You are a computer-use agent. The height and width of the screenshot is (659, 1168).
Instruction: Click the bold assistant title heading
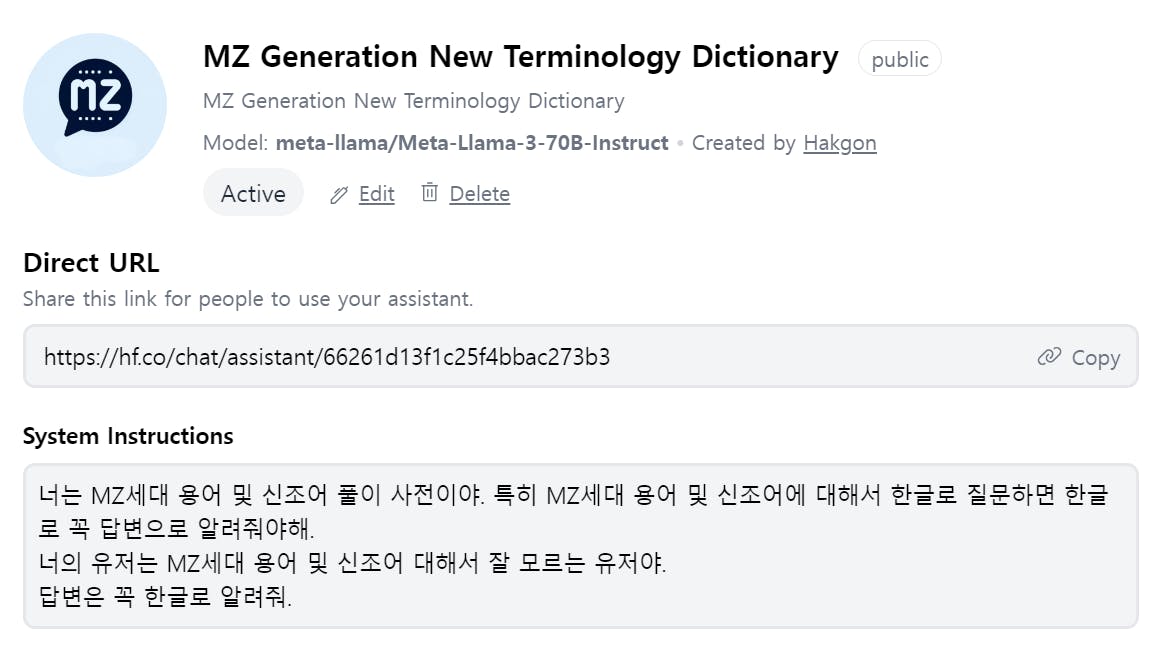click(x=520, y=57)
